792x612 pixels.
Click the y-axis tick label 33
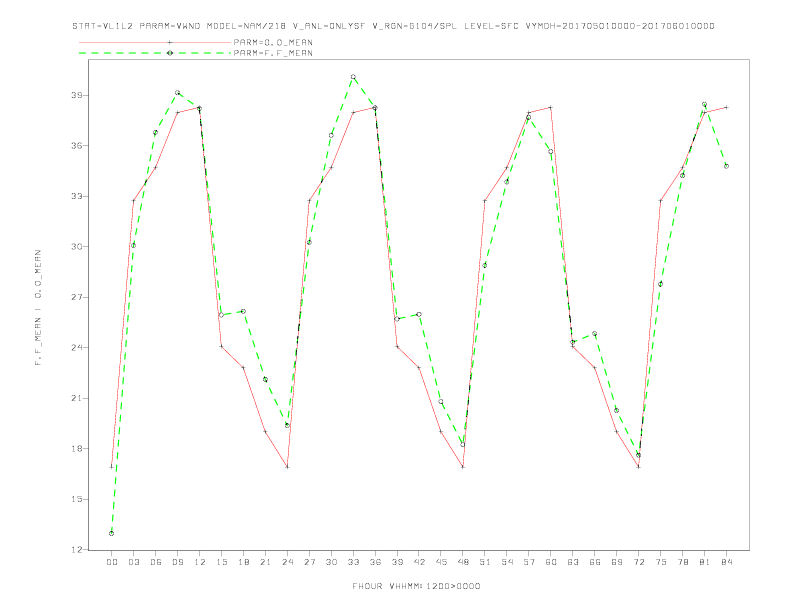[77, 196]
